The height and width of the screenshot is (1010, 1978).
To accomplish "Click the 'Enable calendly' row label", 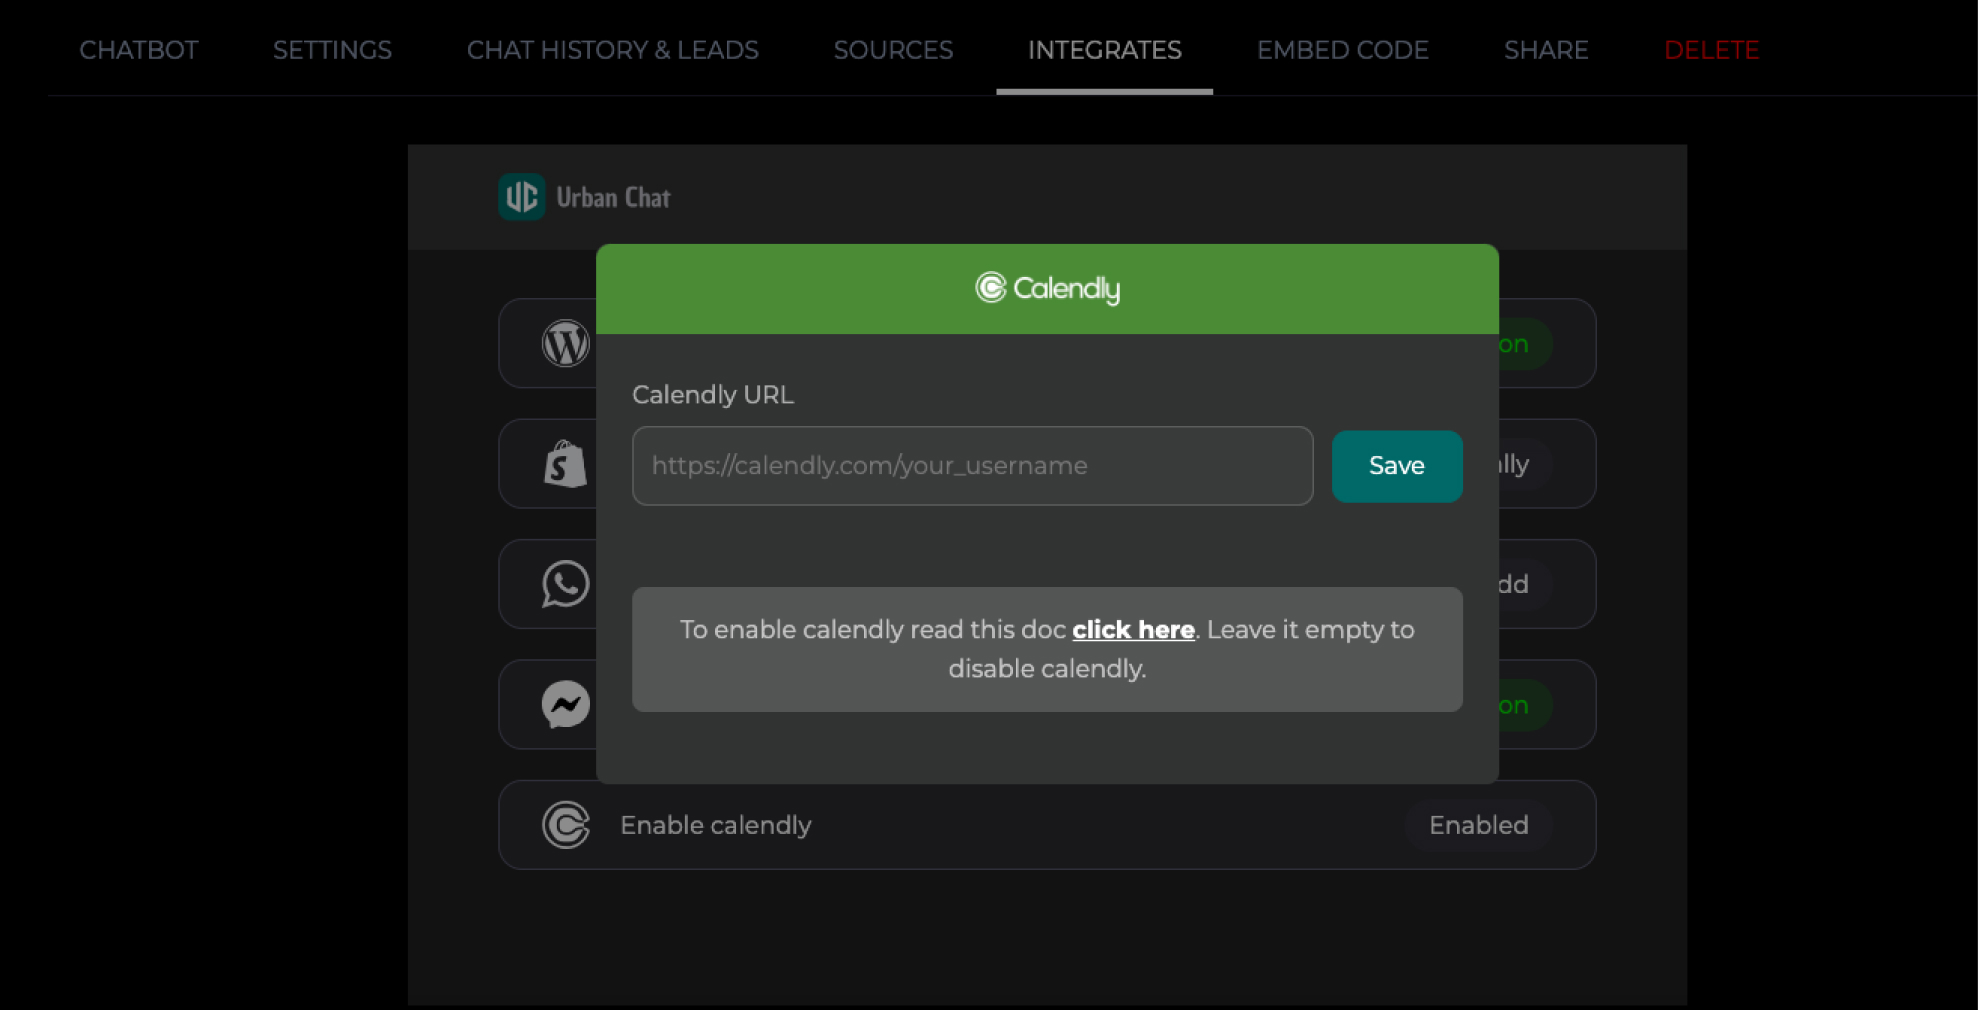I will [x=716, y=825].
